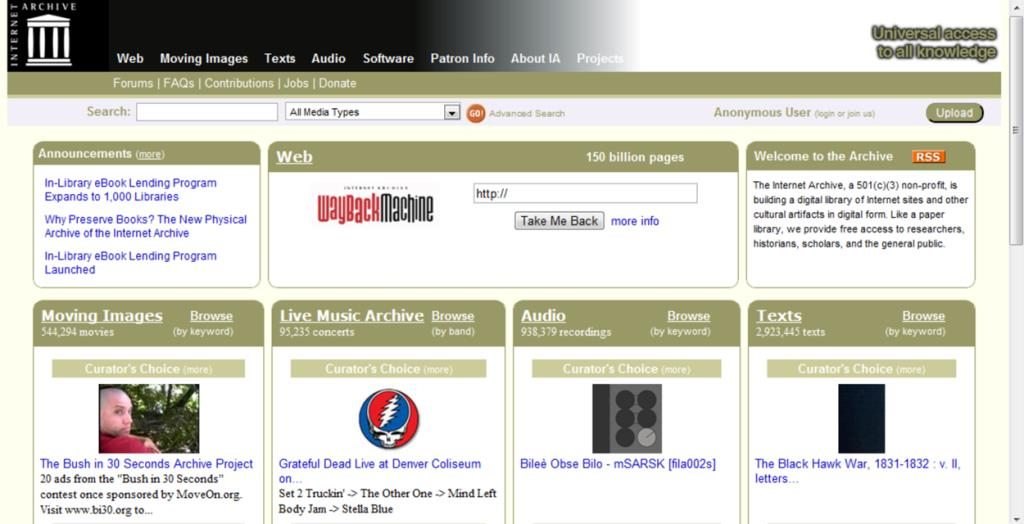Open the Jobs link
Image resolution: width=1024 pixels, height=524 pixels.
[x=296, y=84]
